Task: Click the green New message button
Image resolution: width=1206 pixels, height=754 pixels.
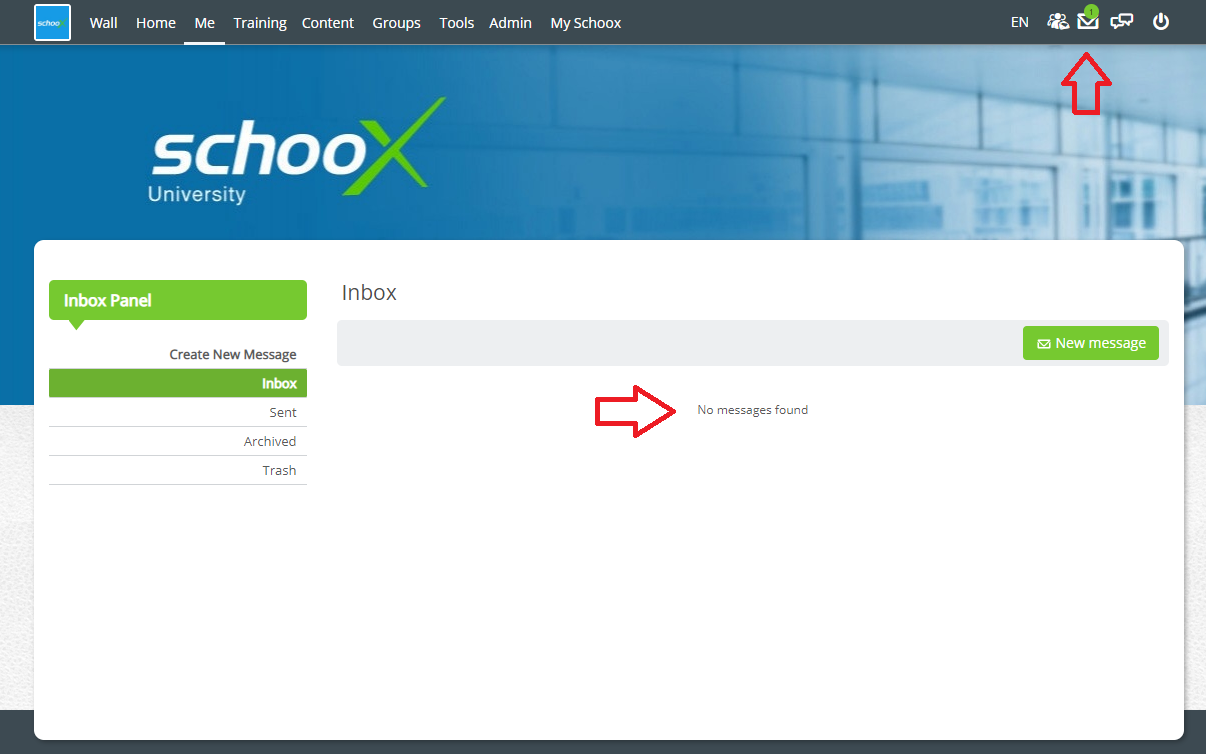Action: coord(1091,343)
